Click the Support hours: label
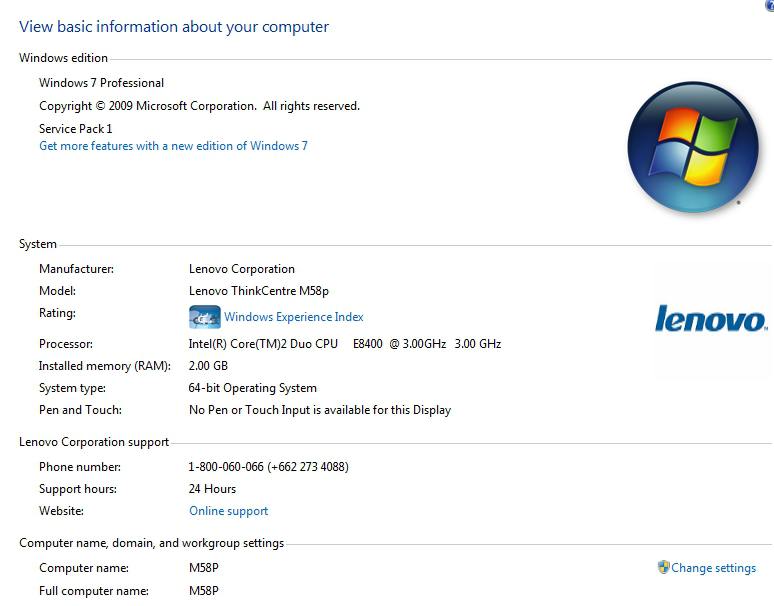774x606 pixels. coord(78,489)
